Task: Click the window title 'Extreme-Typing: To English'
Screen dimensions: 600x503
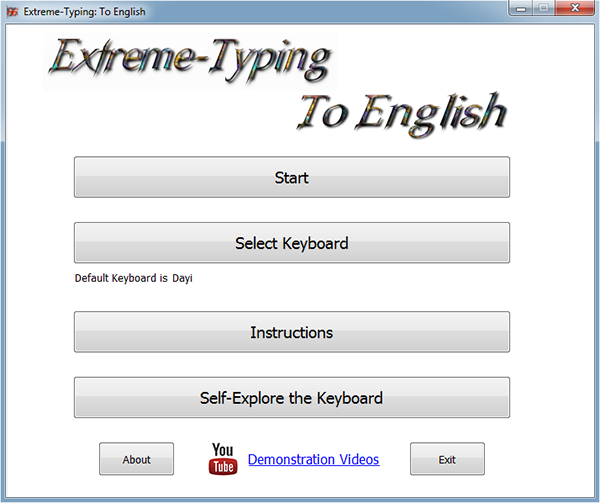Action: pyautogui.click(x=85, y=12)
